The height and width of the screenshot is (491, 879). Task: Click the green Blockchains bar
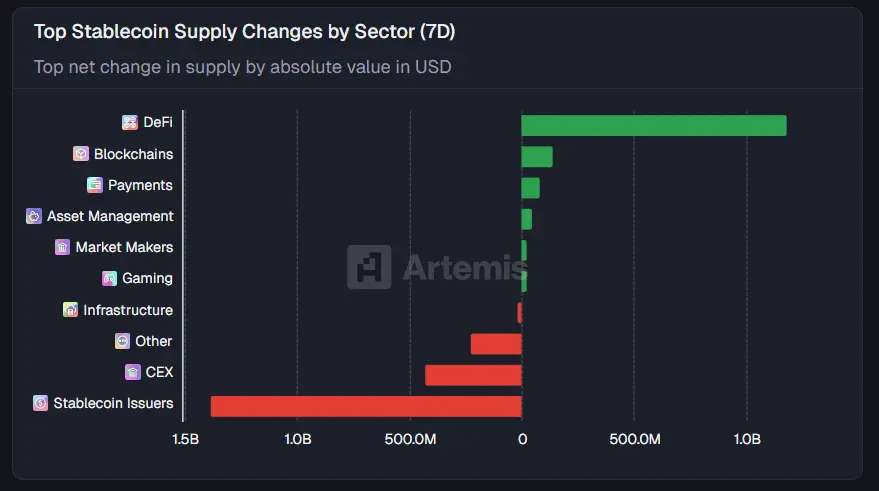[x=537, y=157]
